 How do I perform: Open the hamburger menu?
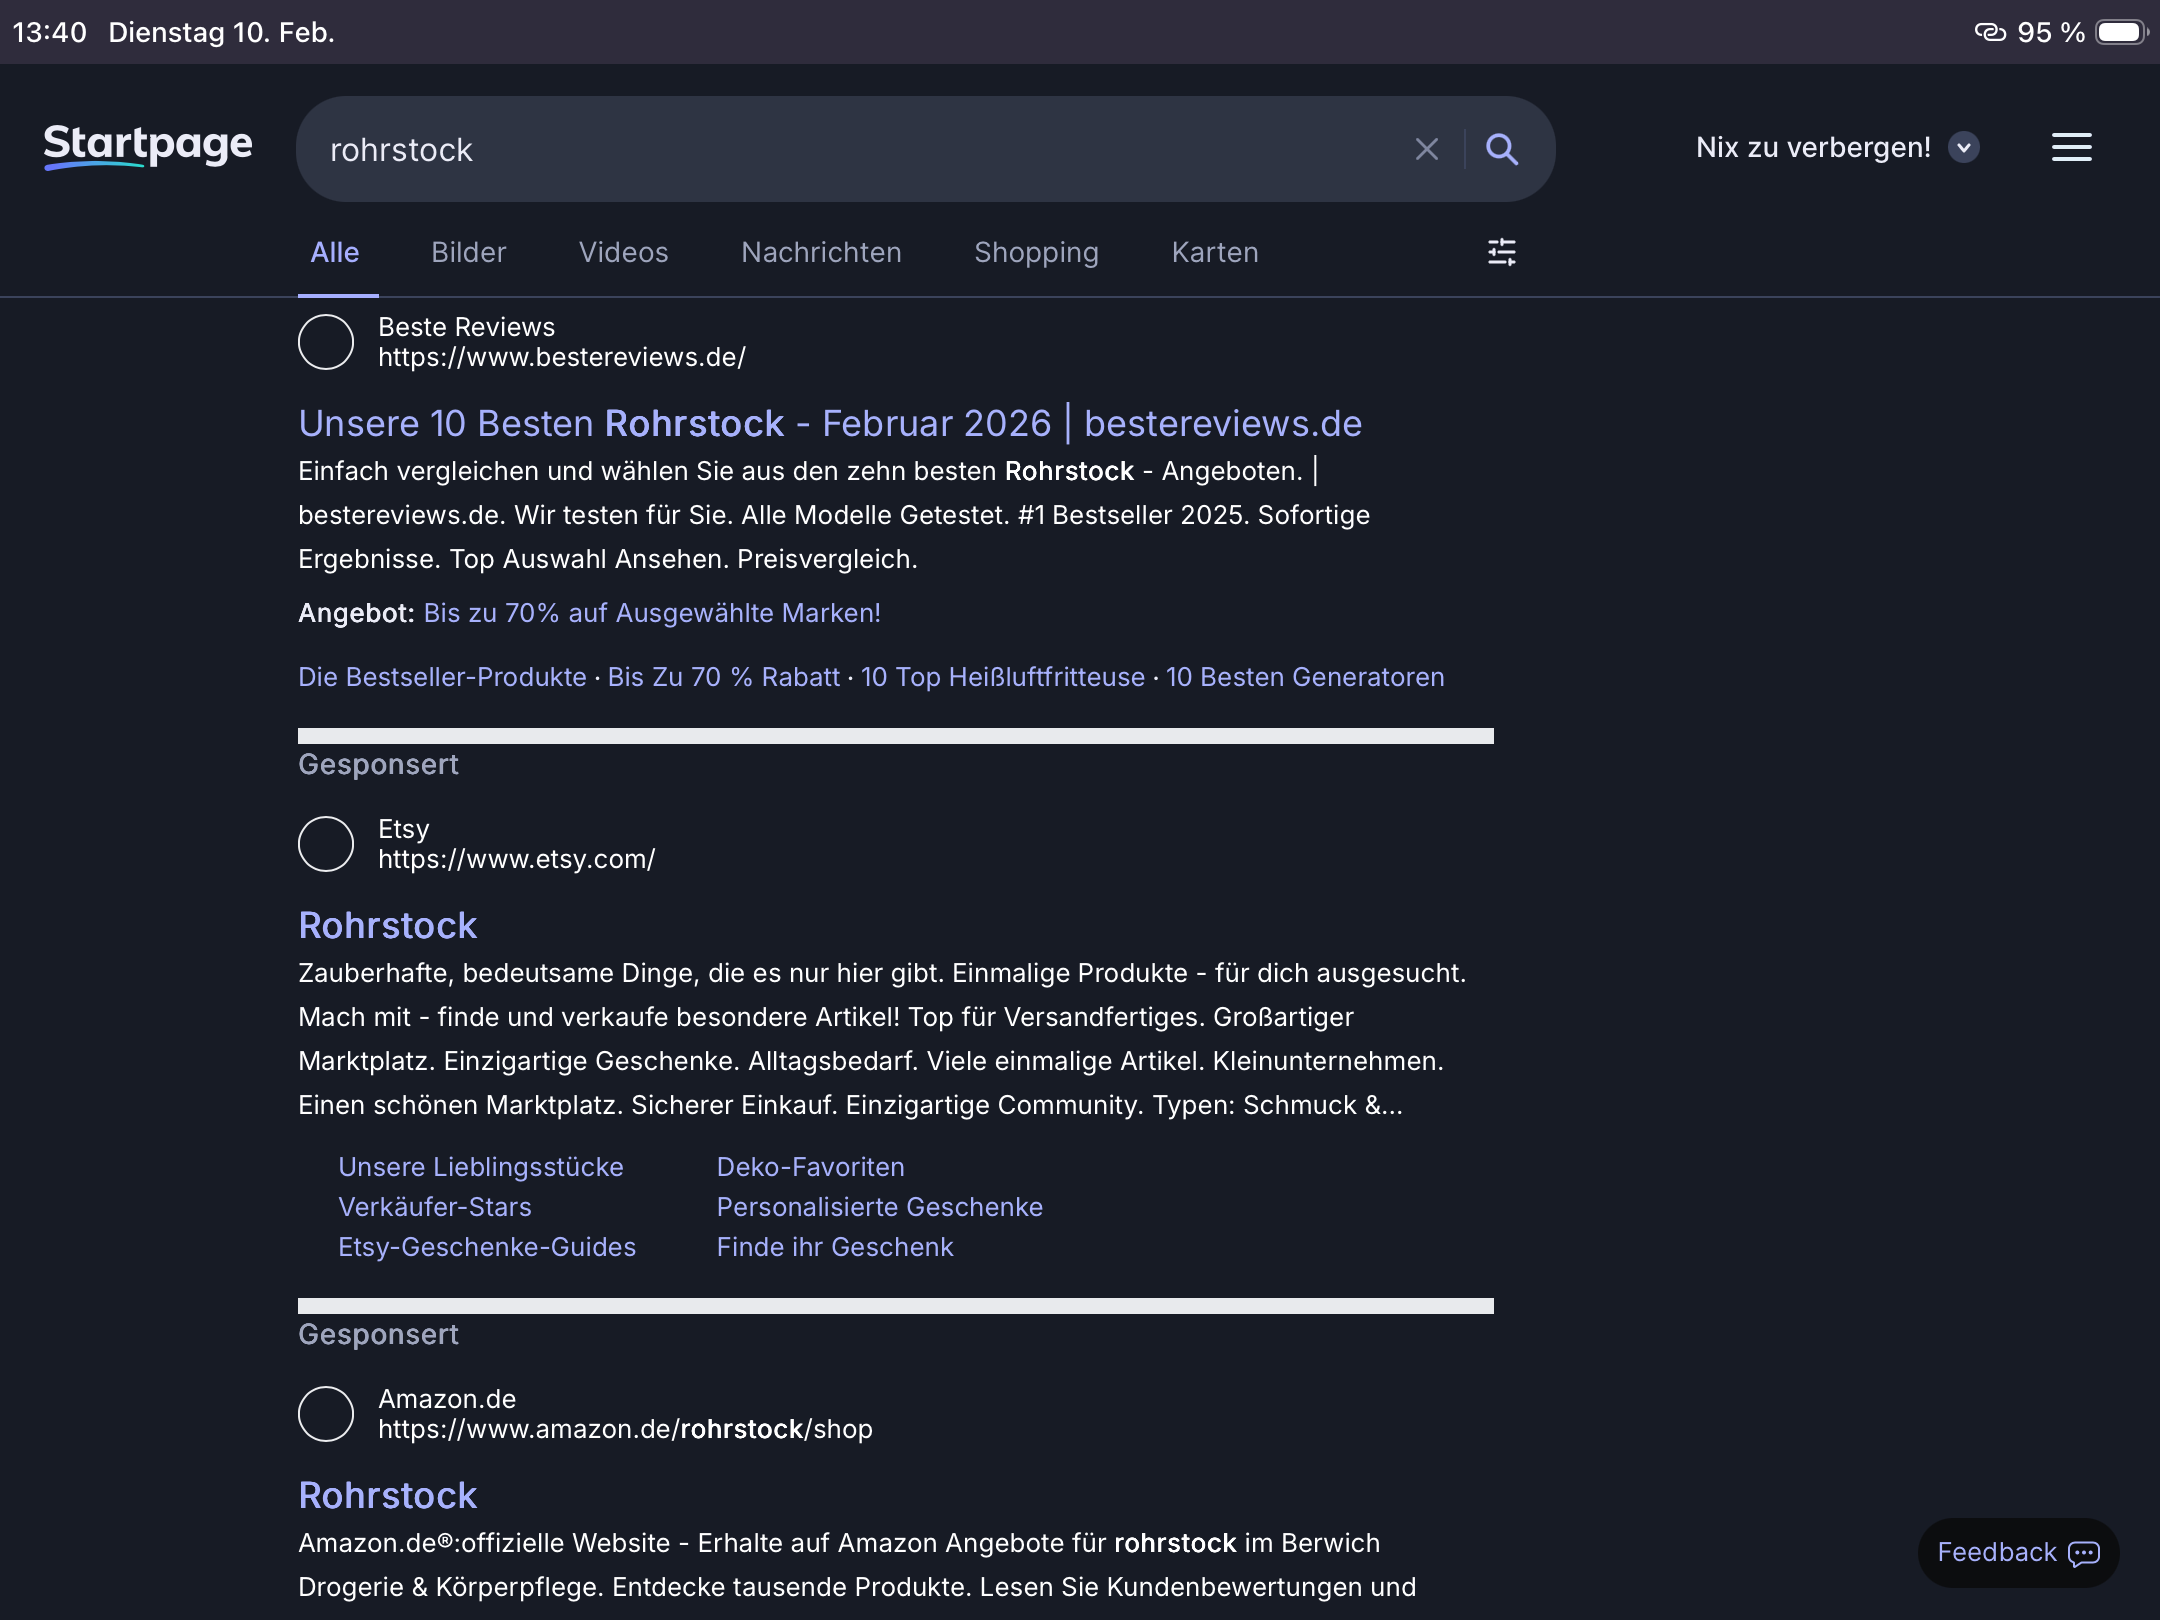[2071, 148]
